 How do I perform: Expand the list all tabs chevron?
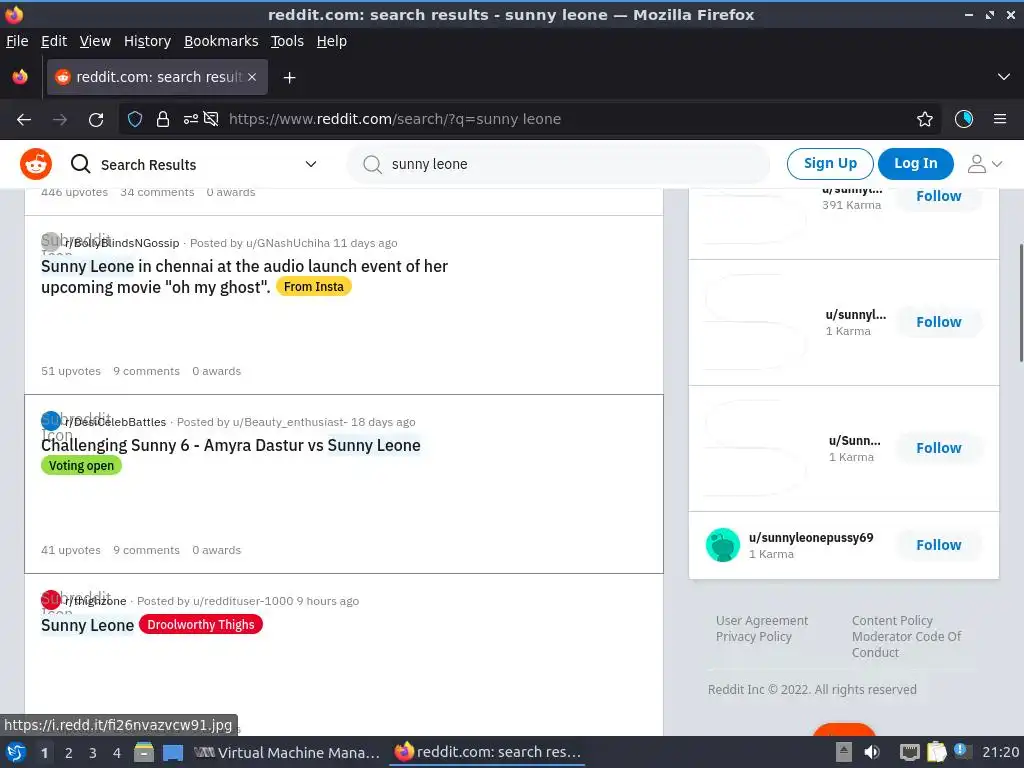point(1004,77)
